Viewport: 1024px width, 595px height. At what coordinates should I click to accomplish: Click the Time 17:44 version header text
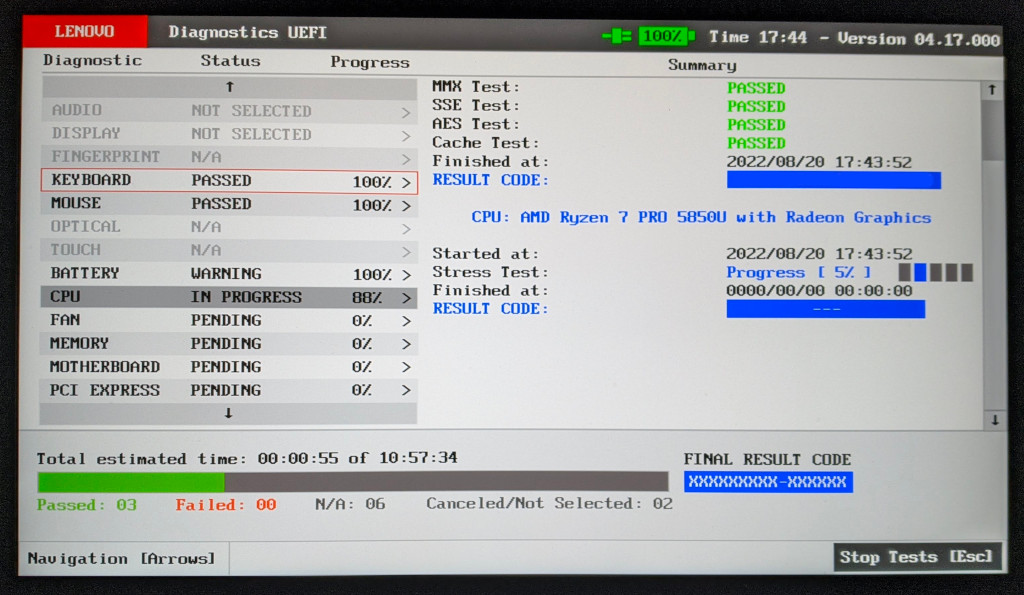tap(854, 39)
